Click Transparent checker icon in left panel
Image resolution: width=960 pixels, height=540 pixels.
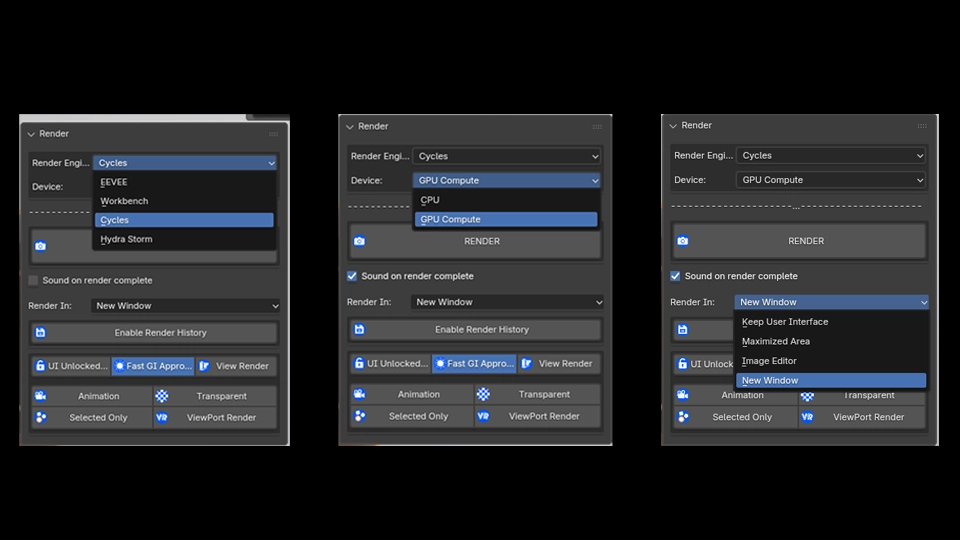[162, 396]
